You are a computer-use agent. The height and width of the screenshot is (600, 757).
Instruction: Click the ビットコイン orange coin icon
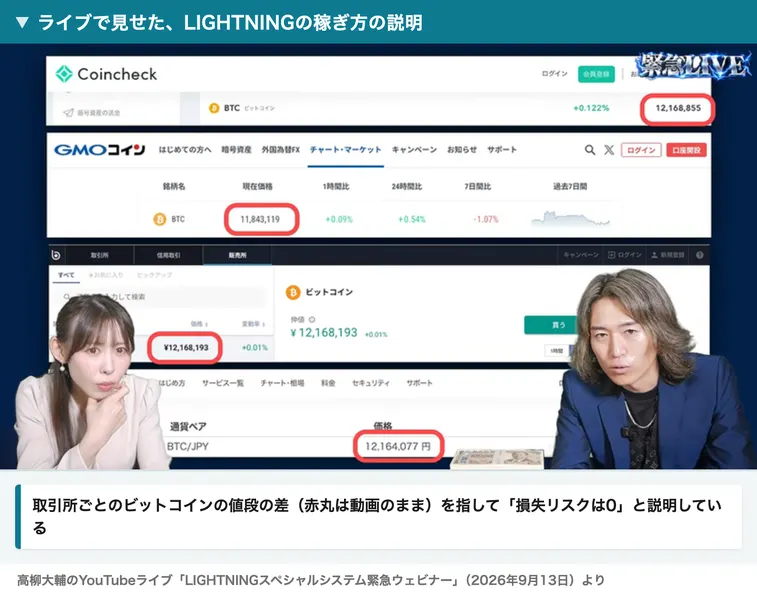point(293,292)
